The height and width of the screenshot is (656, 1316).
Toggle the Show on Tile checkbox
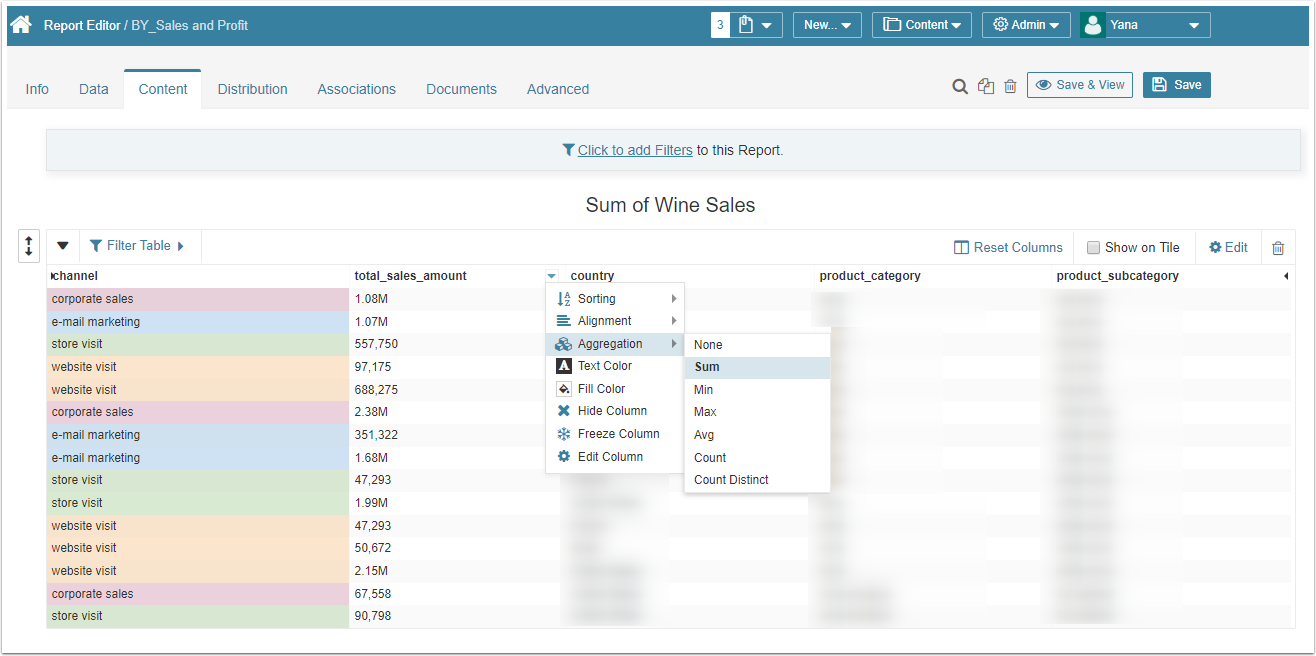[x=1094, y=248]
